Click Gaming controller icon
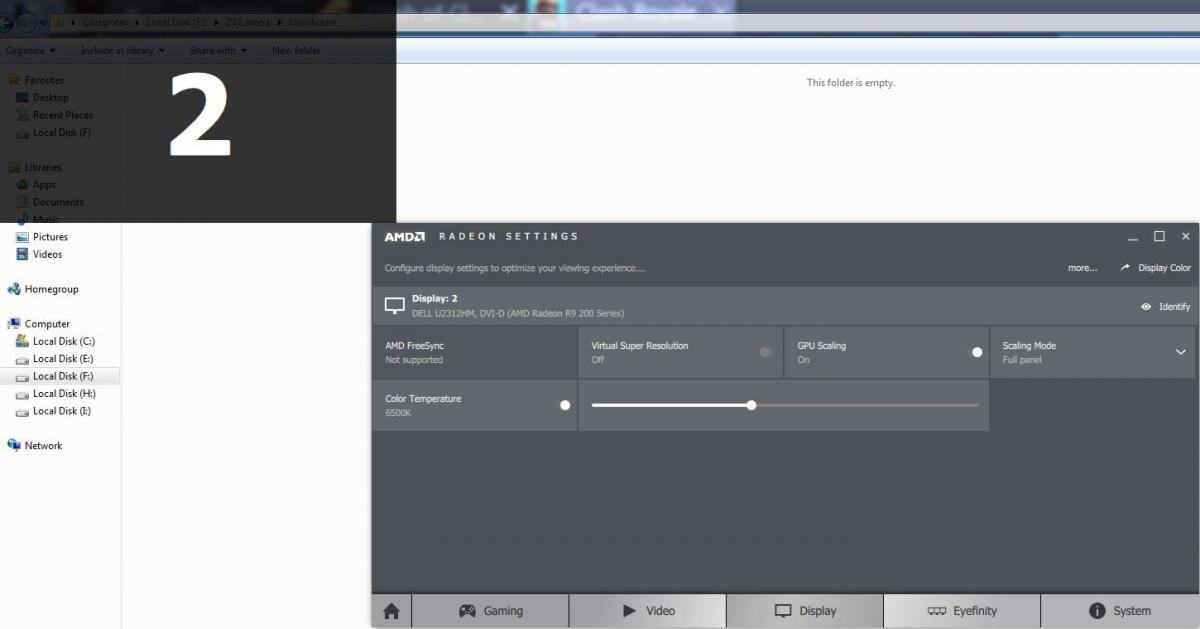This screenshot has width=1200, height=629. [x=467, y=611]
